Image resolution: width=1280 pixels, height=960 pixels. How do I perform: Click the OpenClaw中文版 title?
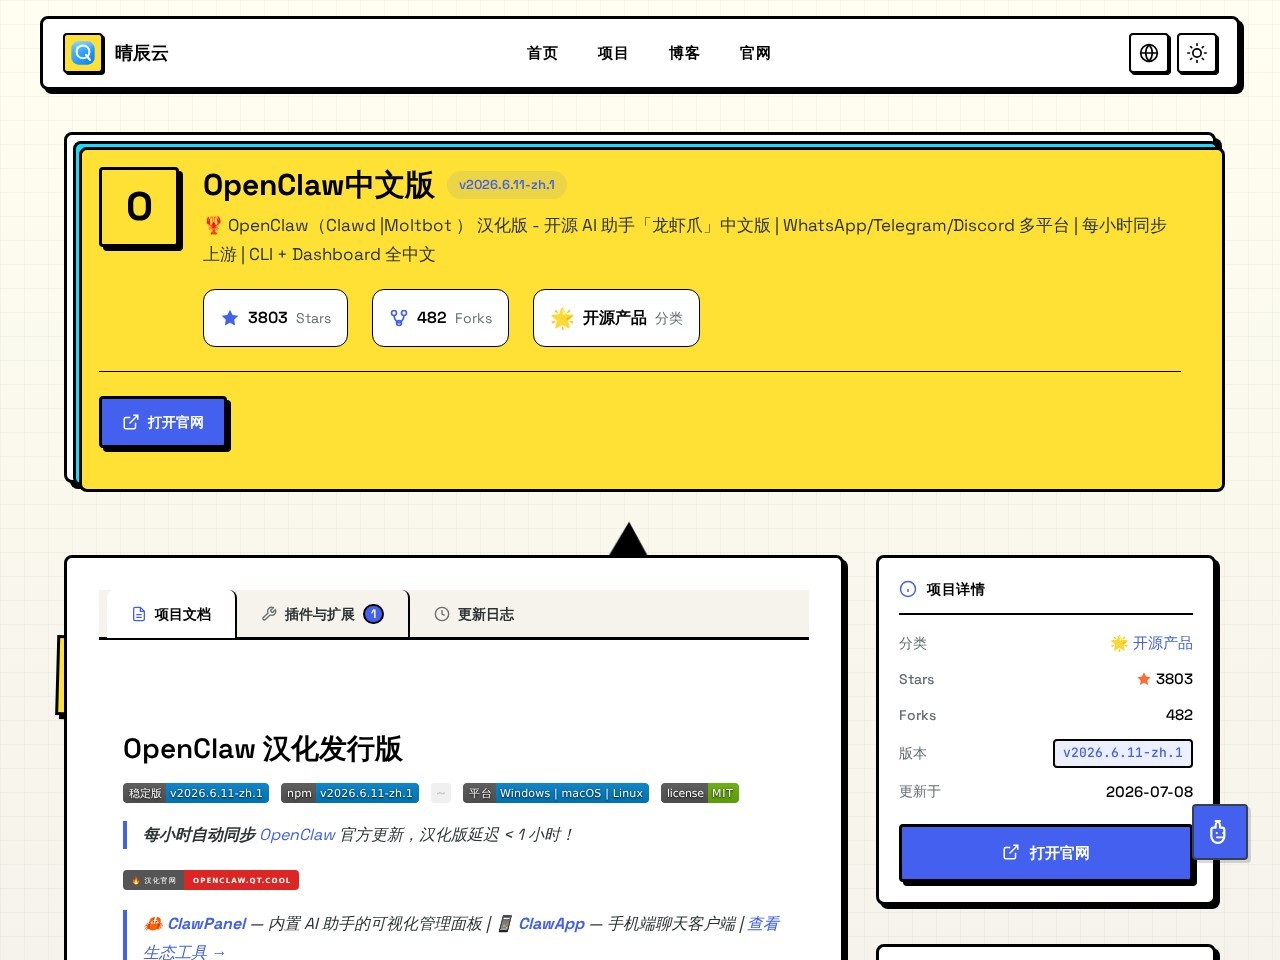[318, 185]
